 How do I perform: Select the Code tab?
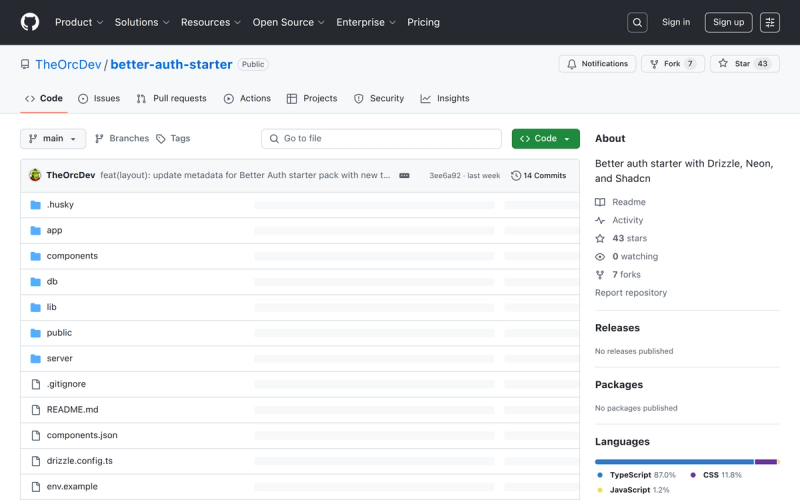point(44,98)
